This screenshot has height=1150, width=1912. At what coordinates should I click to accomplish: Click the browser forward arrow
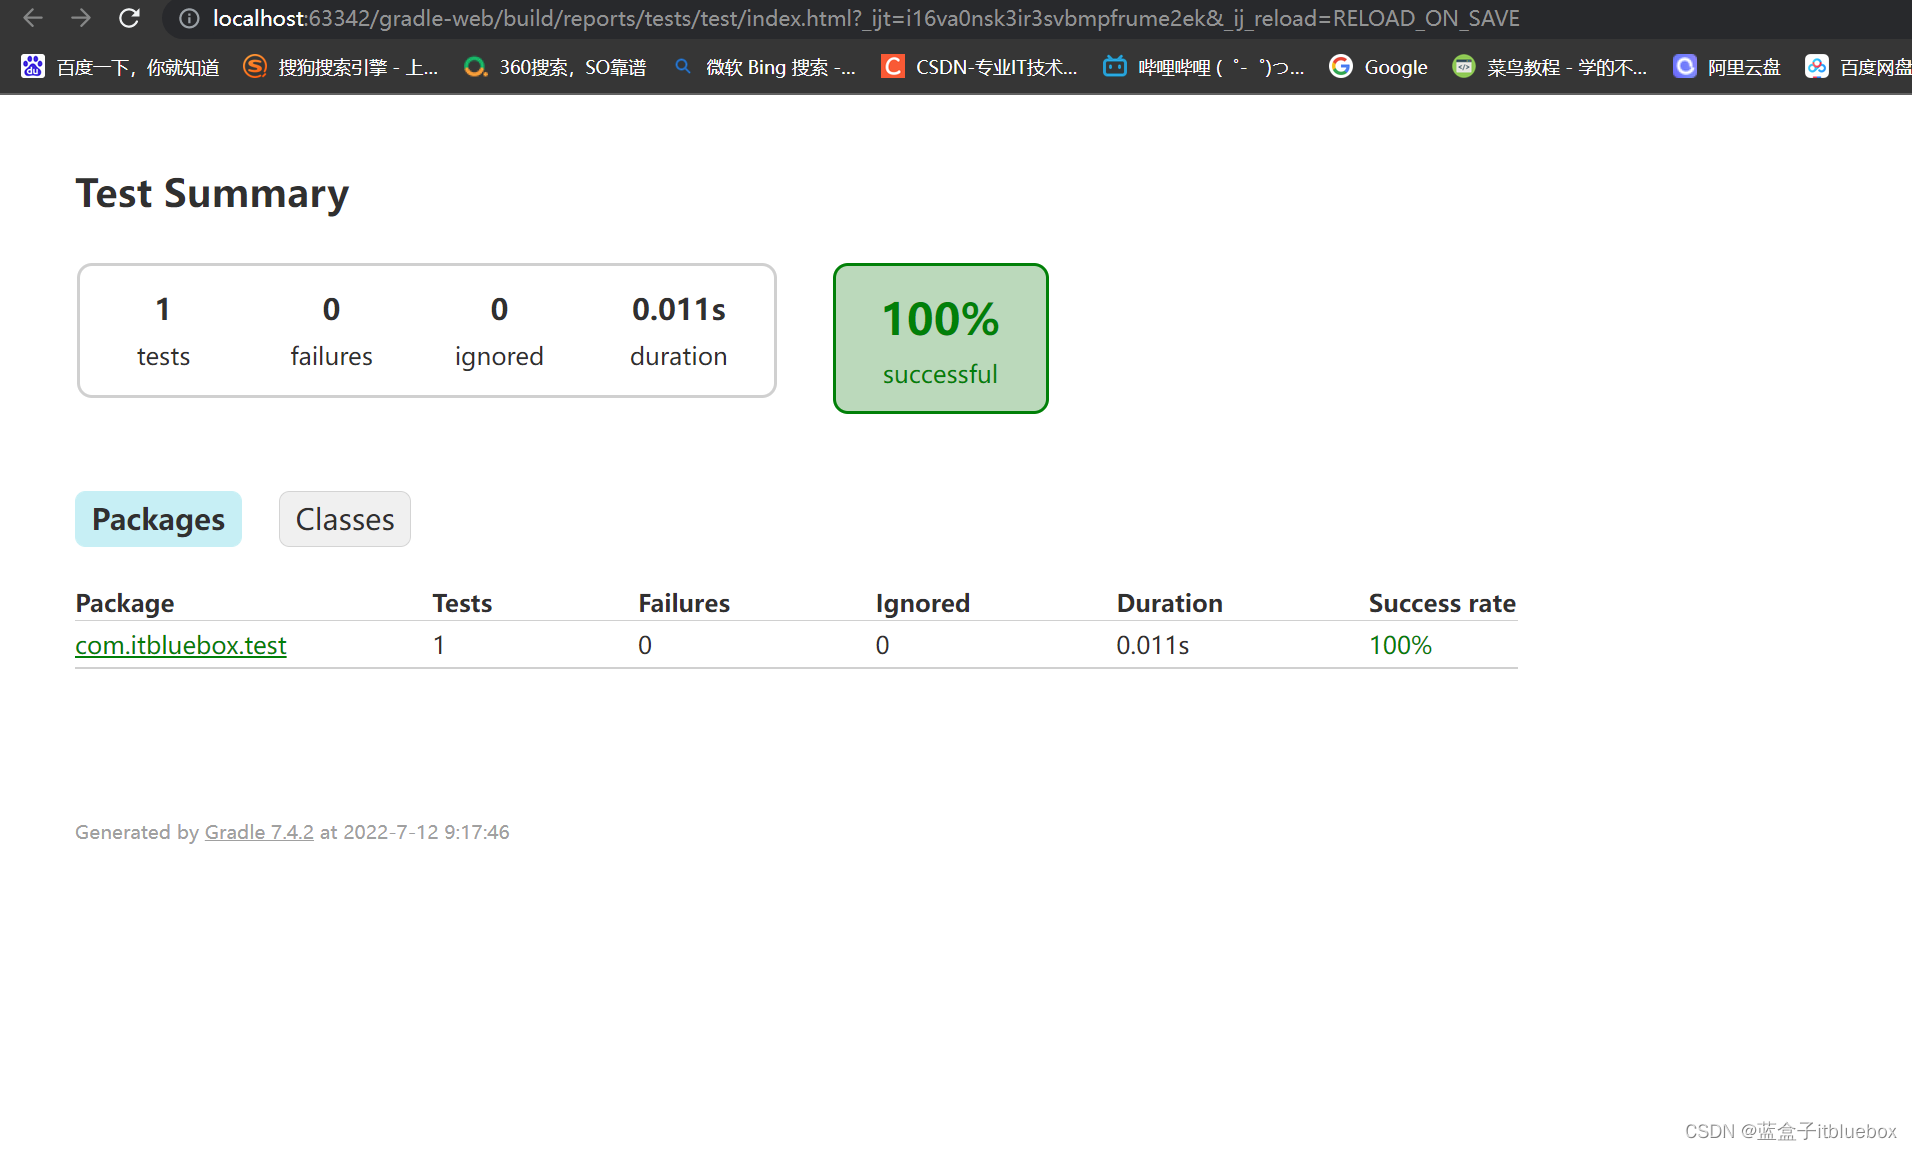(81, 18)
